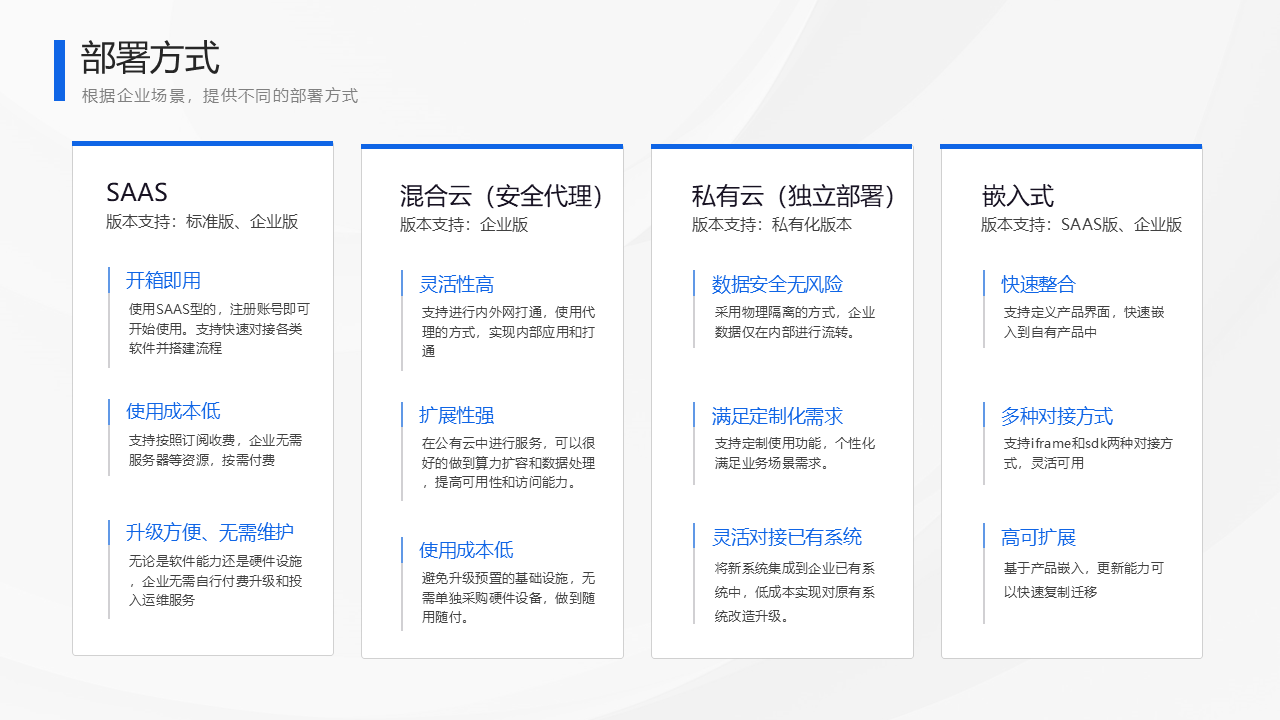
Task: Click 使用成本低 heading in SAAS card
Action: [x=173, y=411]
